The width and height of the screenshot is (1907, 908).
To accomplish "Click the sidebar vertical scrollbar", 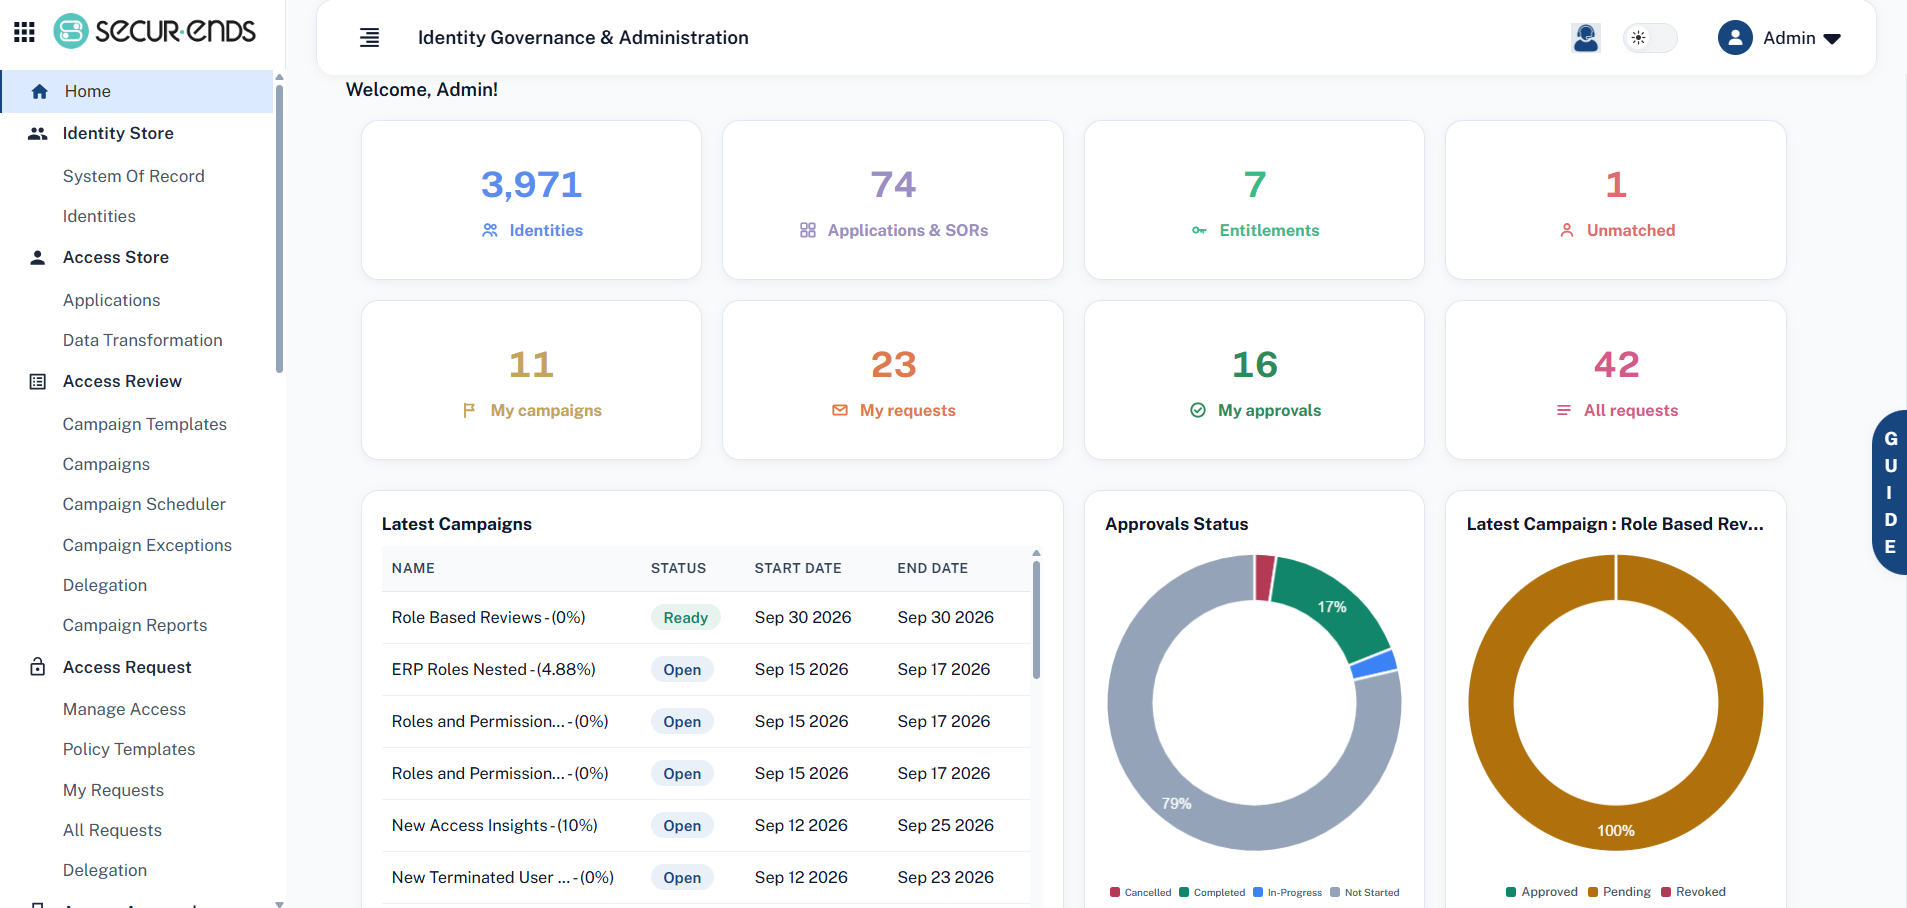I will (279, 230).
